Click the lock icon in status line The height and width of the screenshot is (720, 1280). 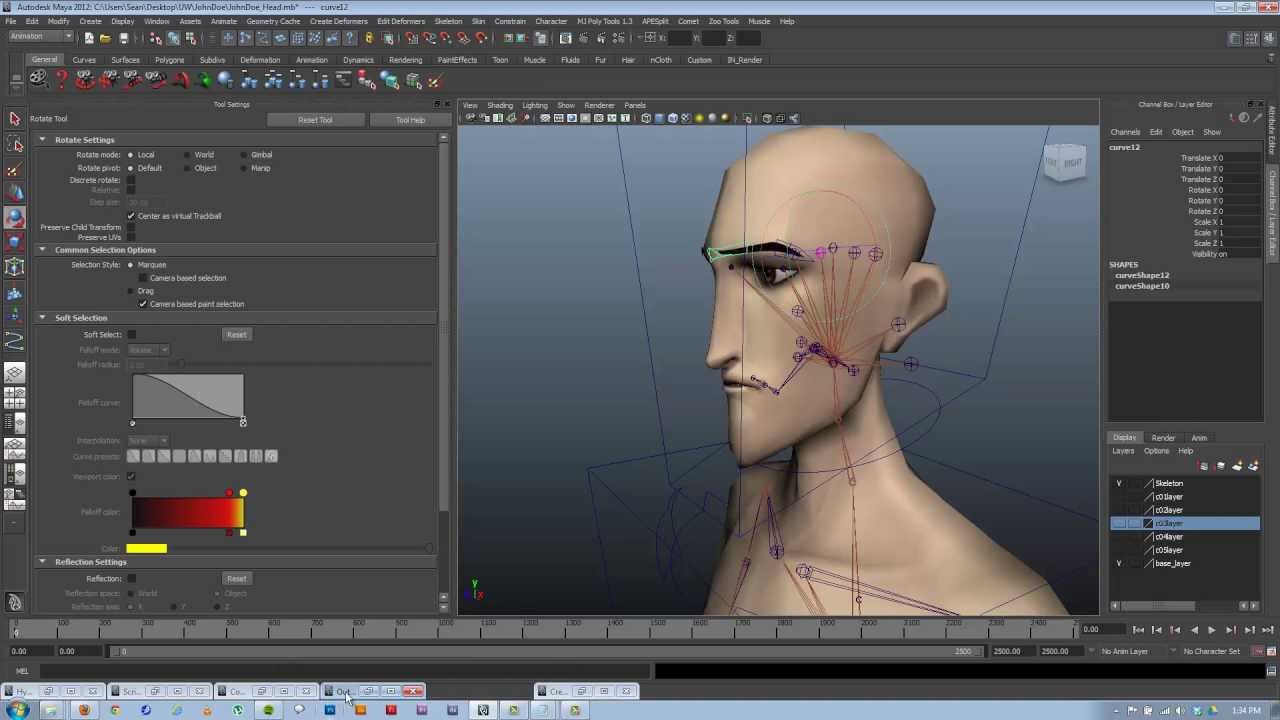click(368, 38)
